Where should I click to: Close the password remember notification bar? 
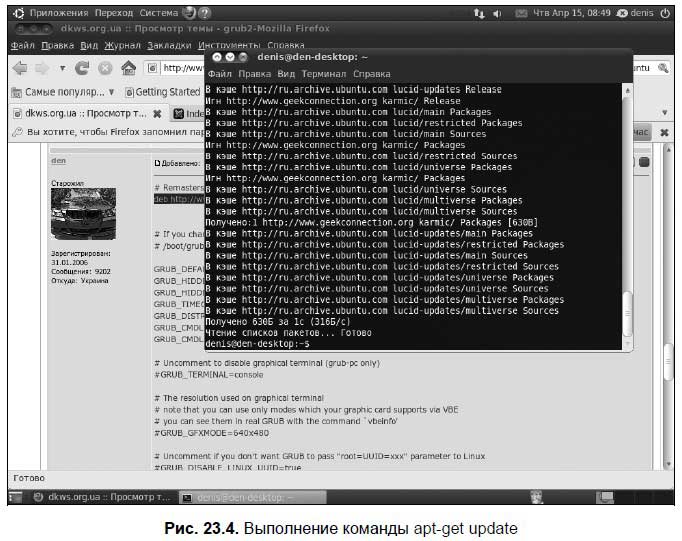click(664, 132)
